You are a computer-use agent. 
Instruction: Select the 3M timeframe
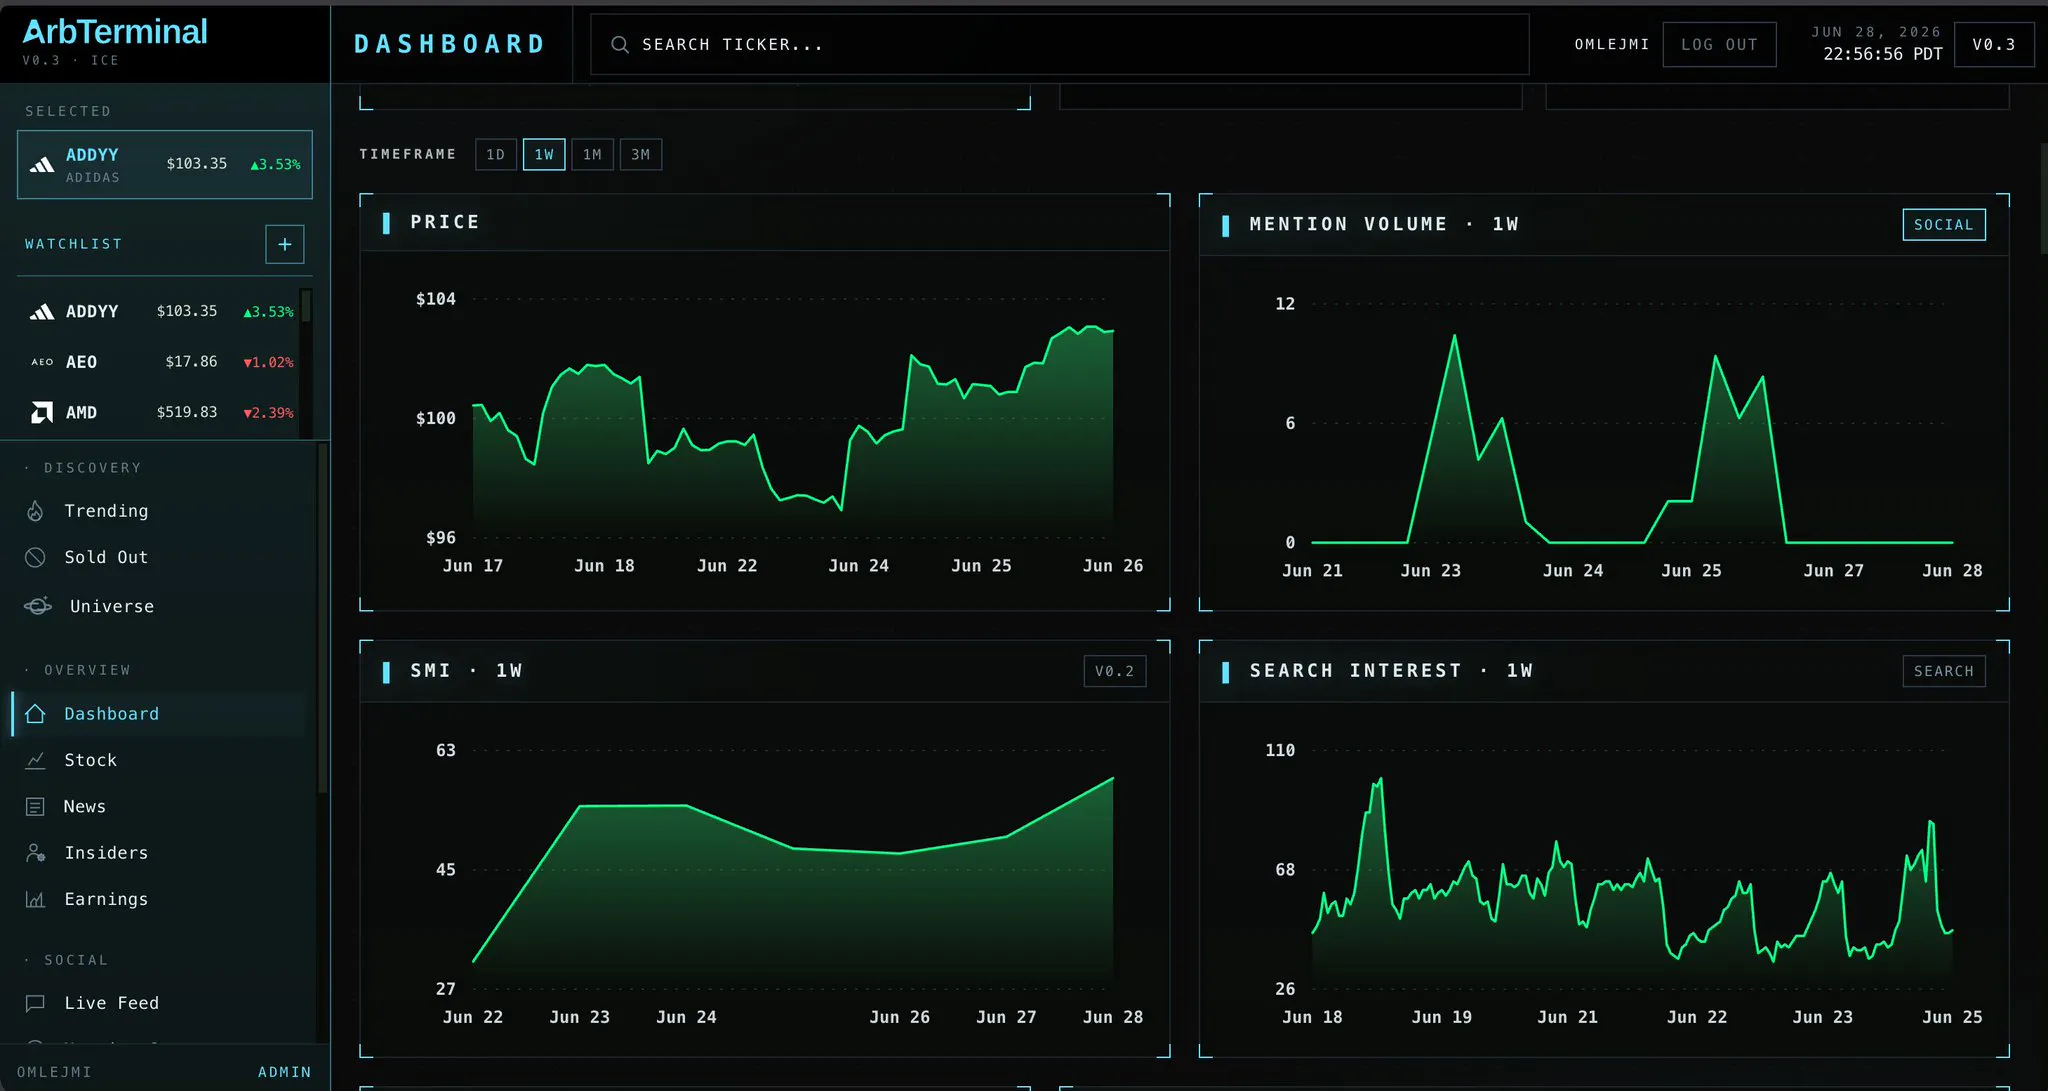(641, 154)
